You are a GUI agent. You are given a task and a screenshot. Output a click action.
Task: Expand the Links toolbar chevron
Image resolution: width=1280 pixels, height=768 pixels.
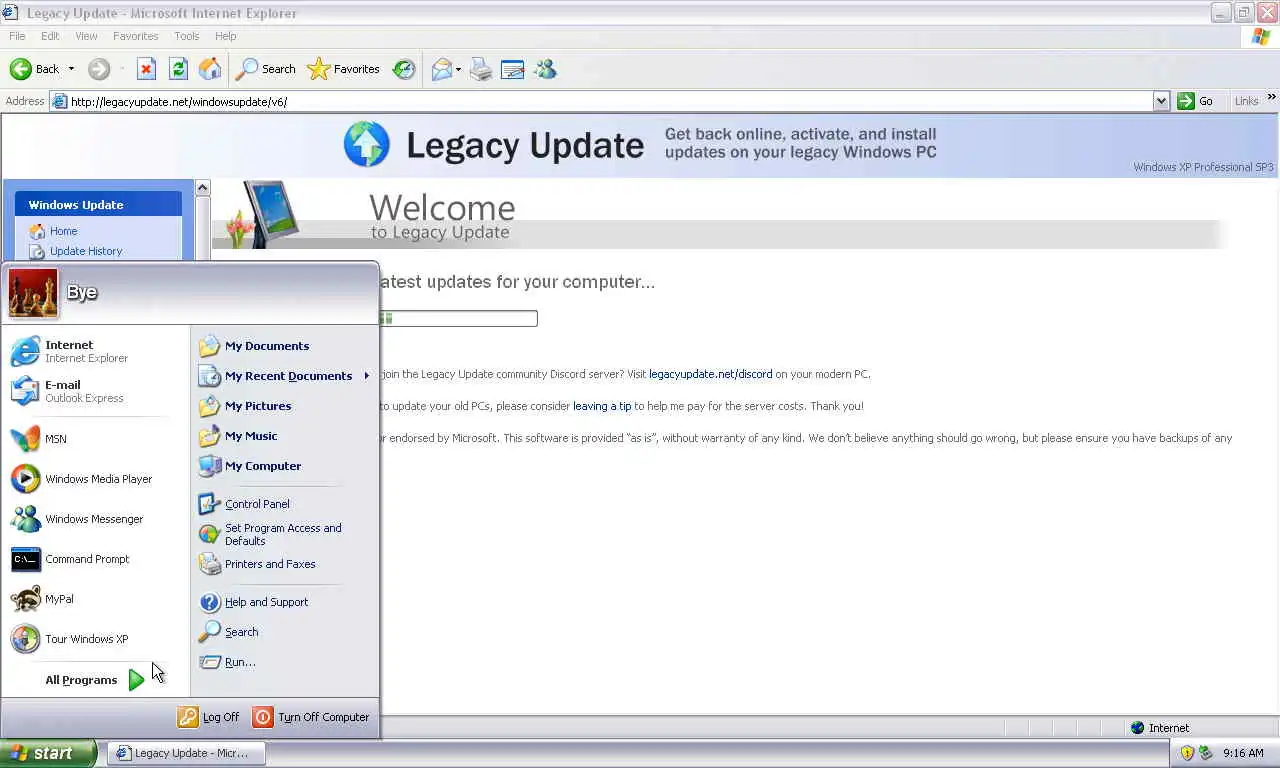[1272, 98]
